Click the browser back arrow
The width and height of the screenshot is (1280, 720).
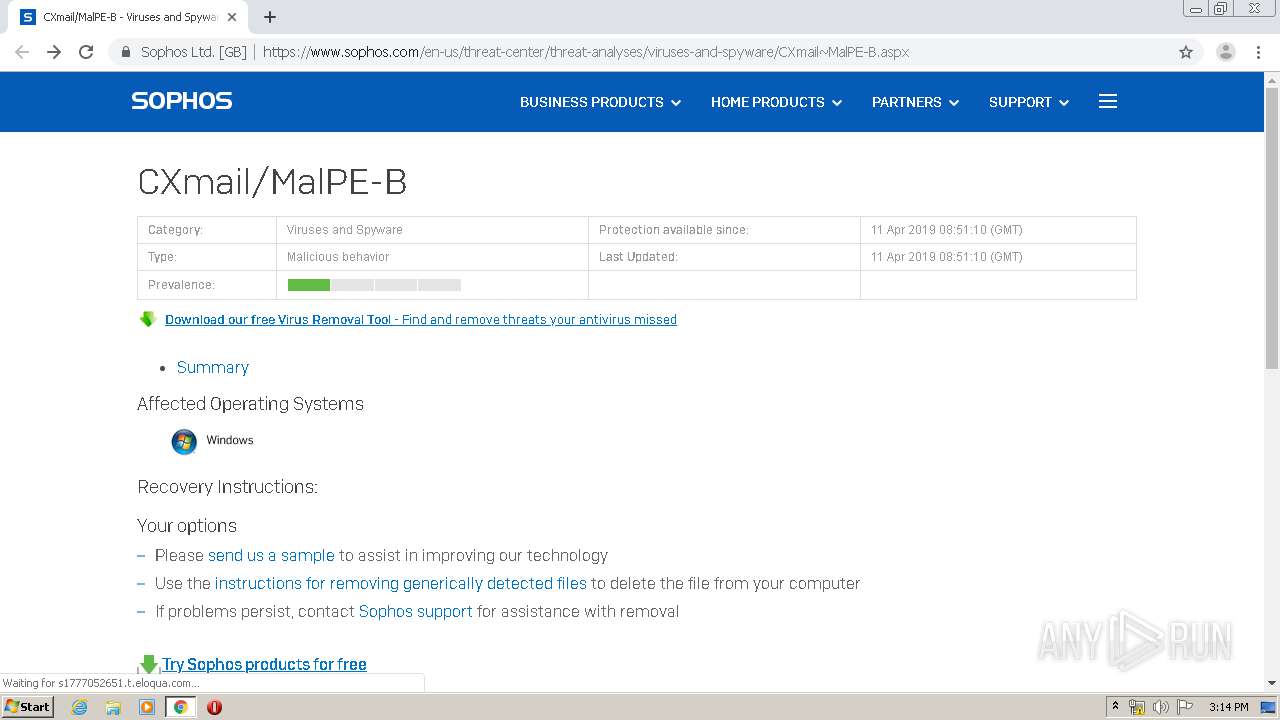point(22,52)
